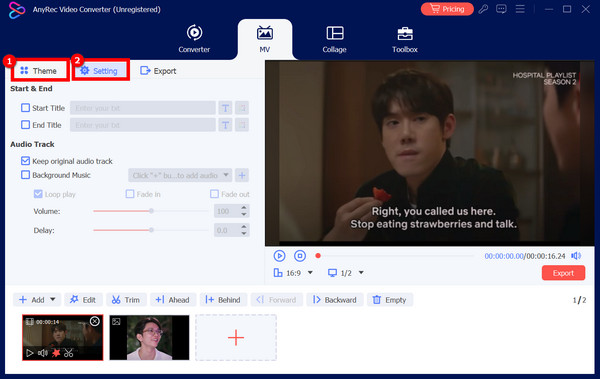Switch to the MV tab
600x379 pixels.
pyautogui.click(x=265, y=39)
